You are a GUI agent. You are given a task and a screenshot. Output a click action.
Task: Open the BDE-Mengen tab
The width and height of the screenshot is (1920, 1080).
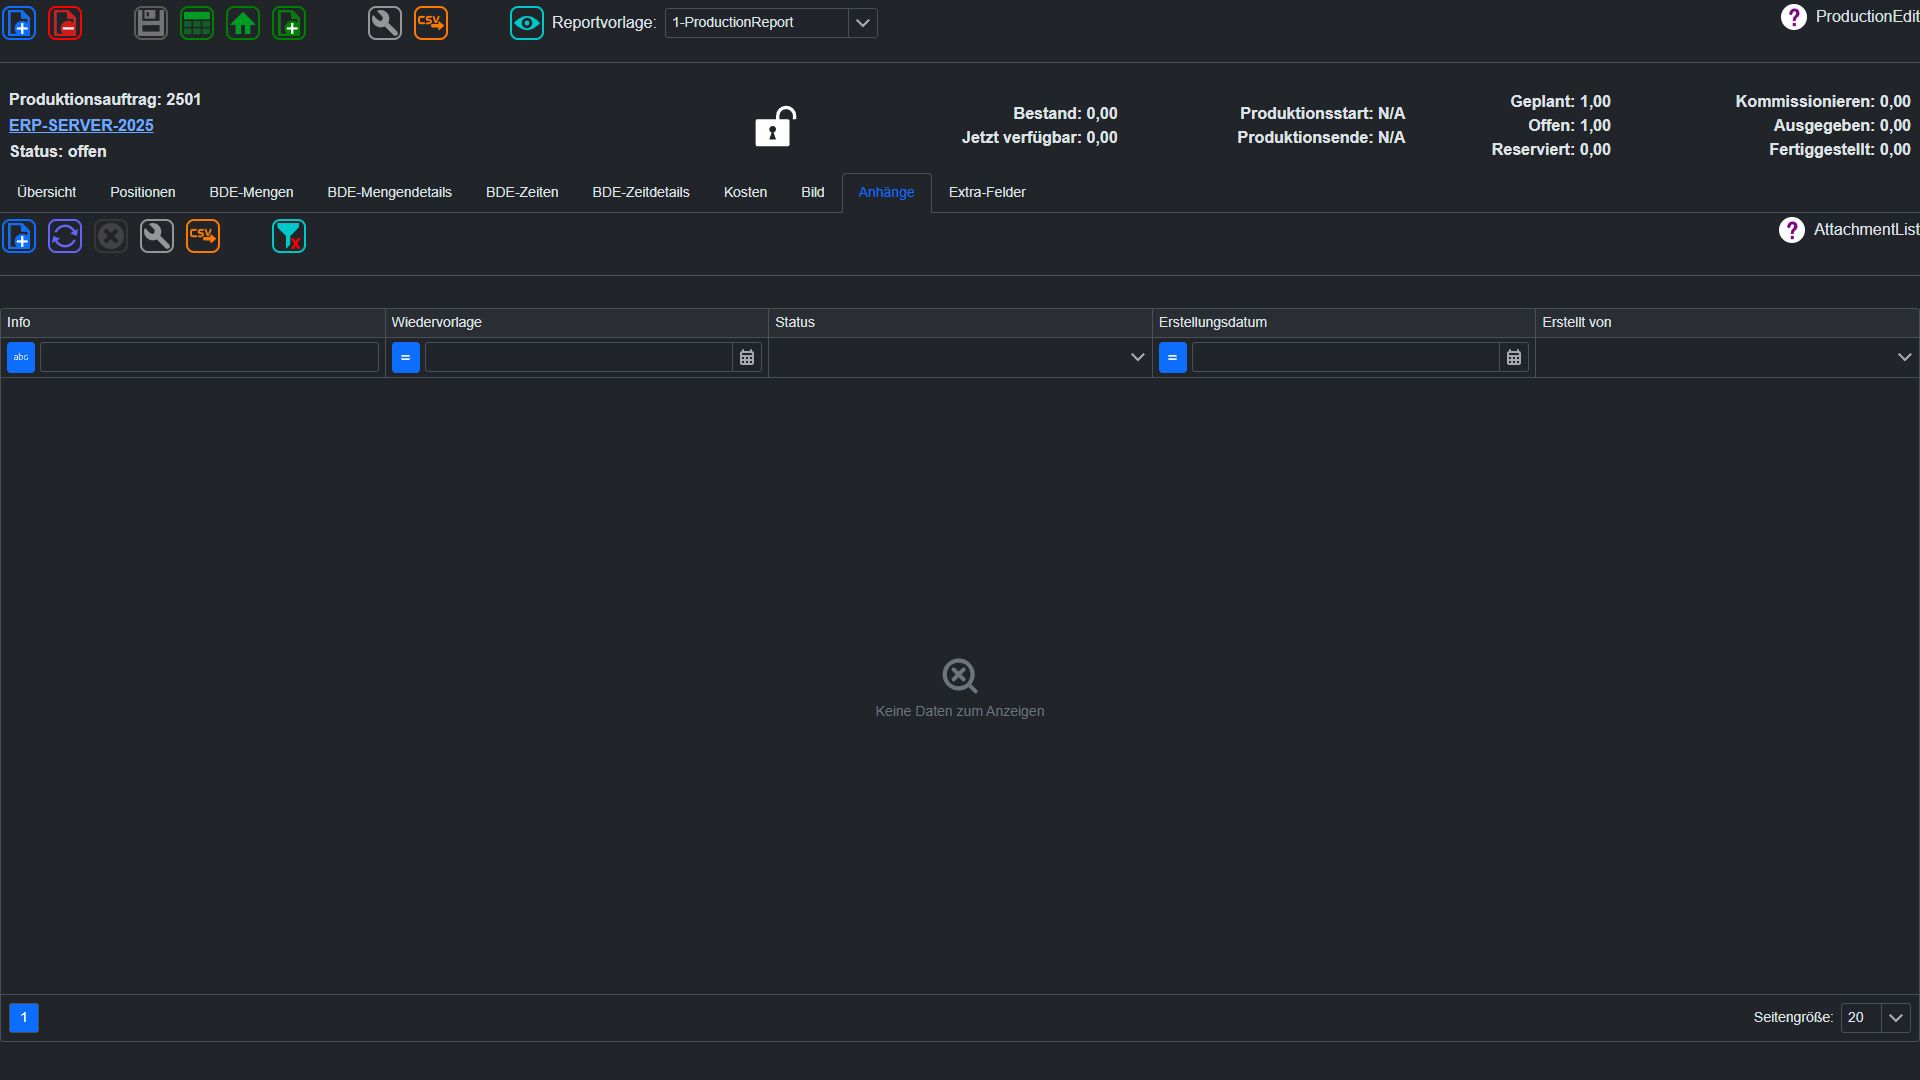pos(251,192)
